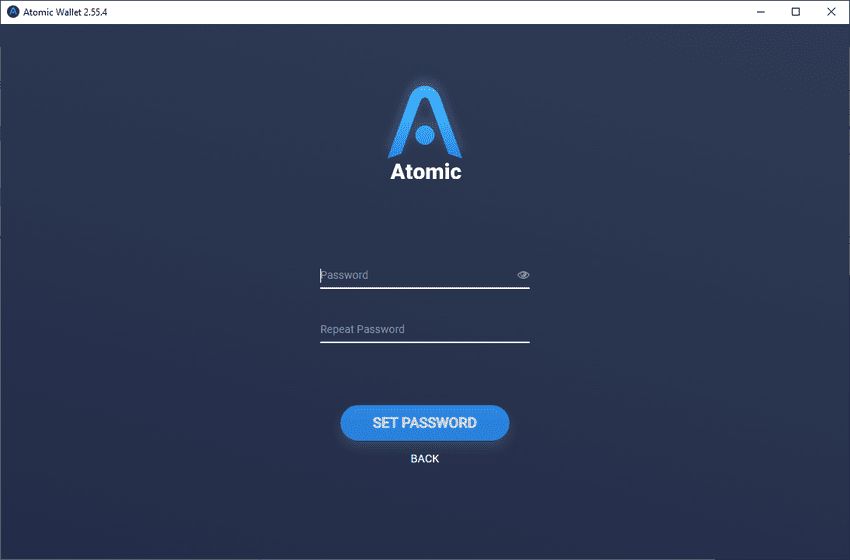Image resolution: width=850 pixels, height=560 pixels.
Task: Click the large blue Atomic logo
Action: pyautogui.click(x=425, y=122)
